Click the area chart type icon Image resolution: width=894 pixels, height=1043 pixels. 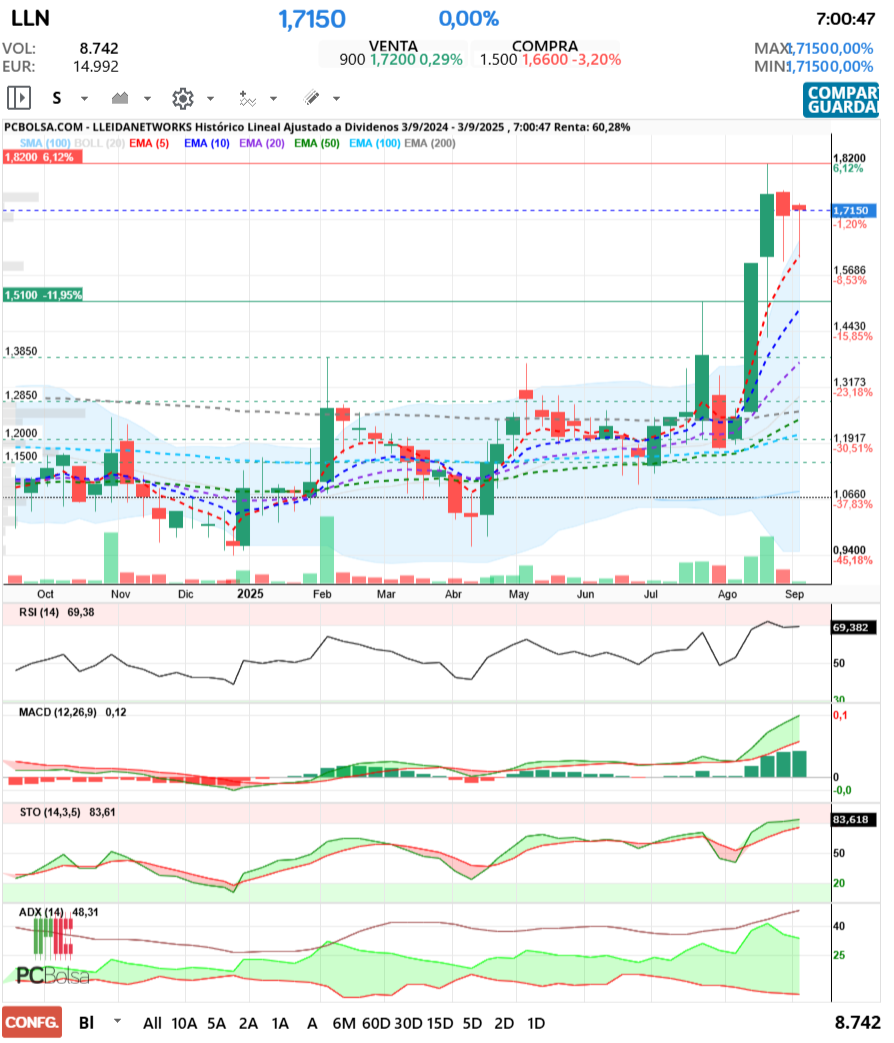pyautogui.click(x=120, y=98)
